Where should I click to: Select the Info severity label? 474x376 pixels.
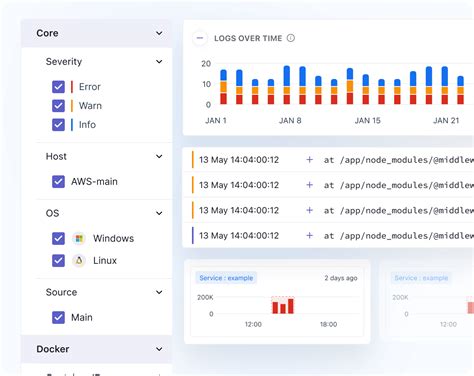pos(87,125)
